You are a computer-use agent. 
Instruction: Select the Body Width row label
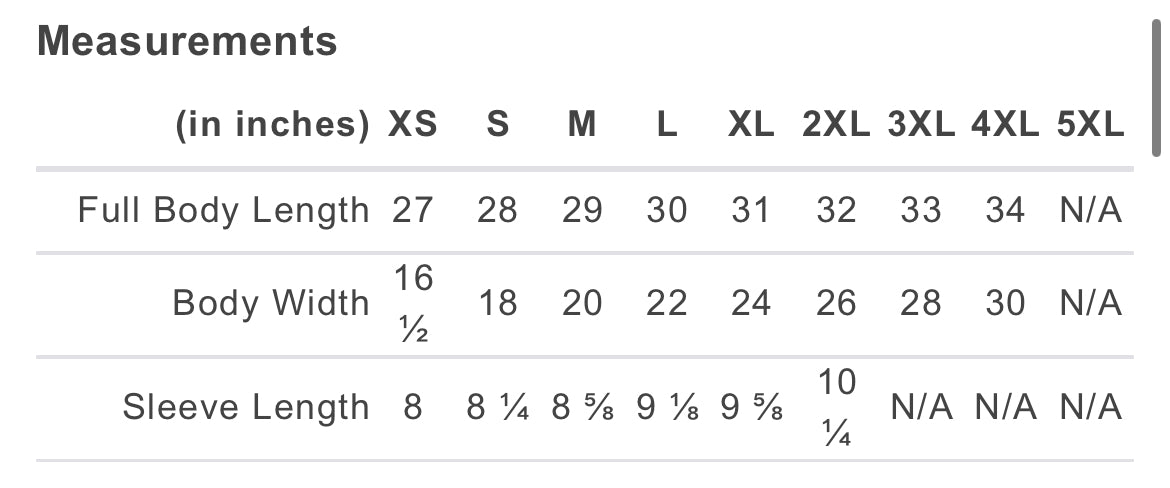(x=271, y=304)
